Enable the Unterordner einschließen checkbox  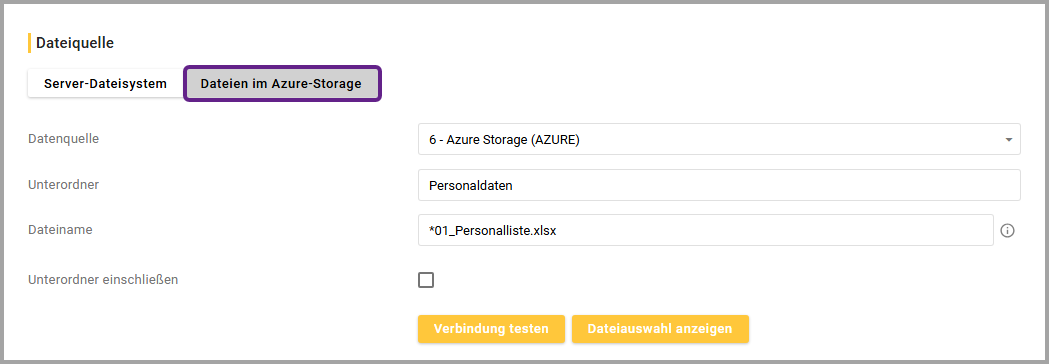(x=426, y=280)
